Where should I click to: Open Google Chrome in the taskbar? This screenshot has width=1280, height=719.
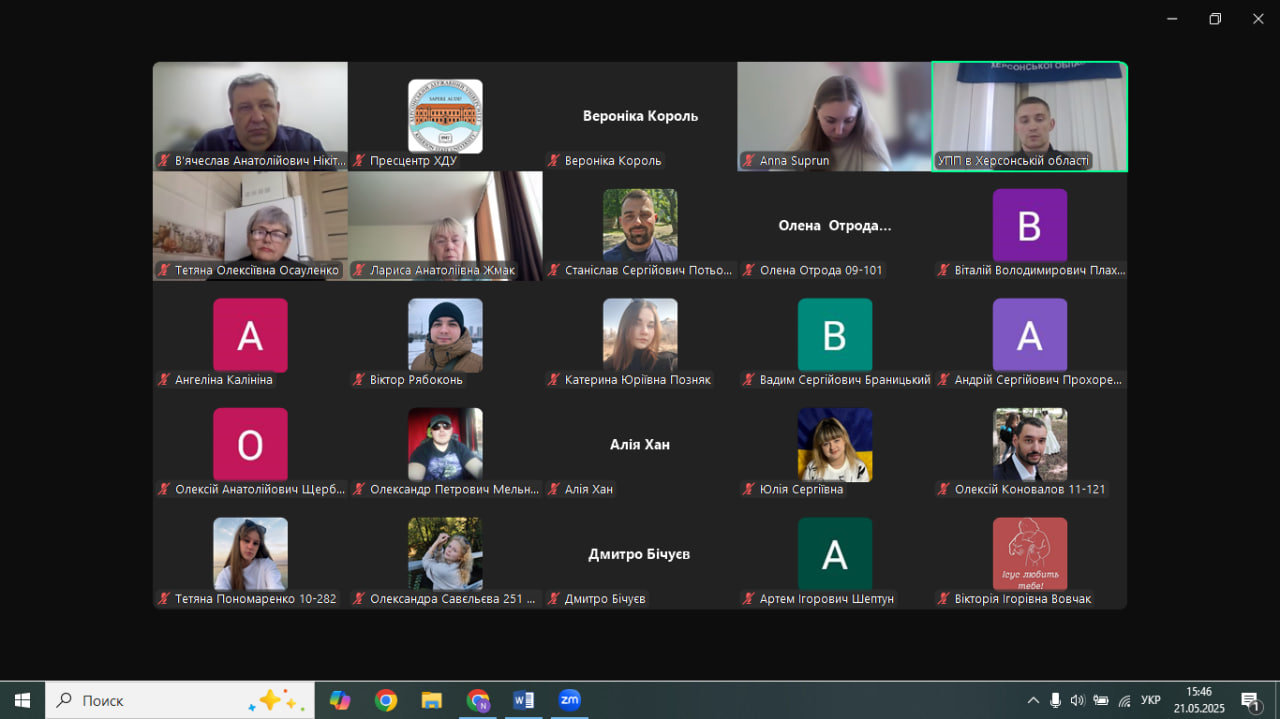(x=386, y=700)
